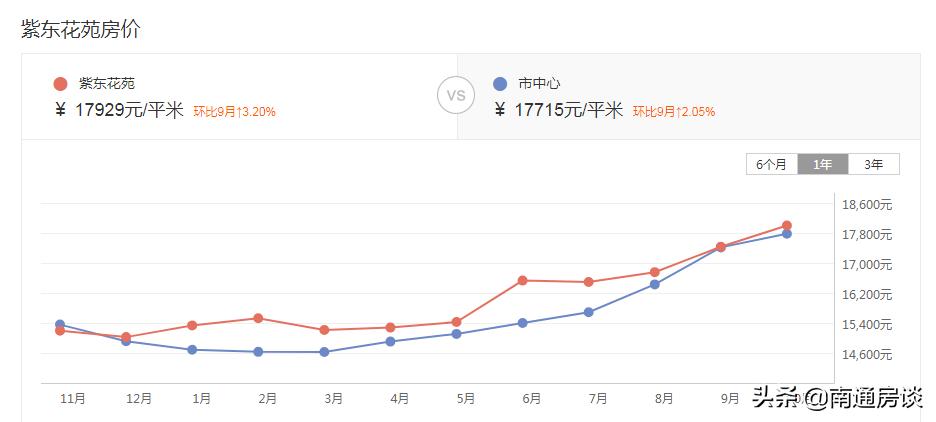The height and width of the screenshot is (422, 936).
Task: Click the 18,600元 y-axis label
Action: (x=867, y=205)
